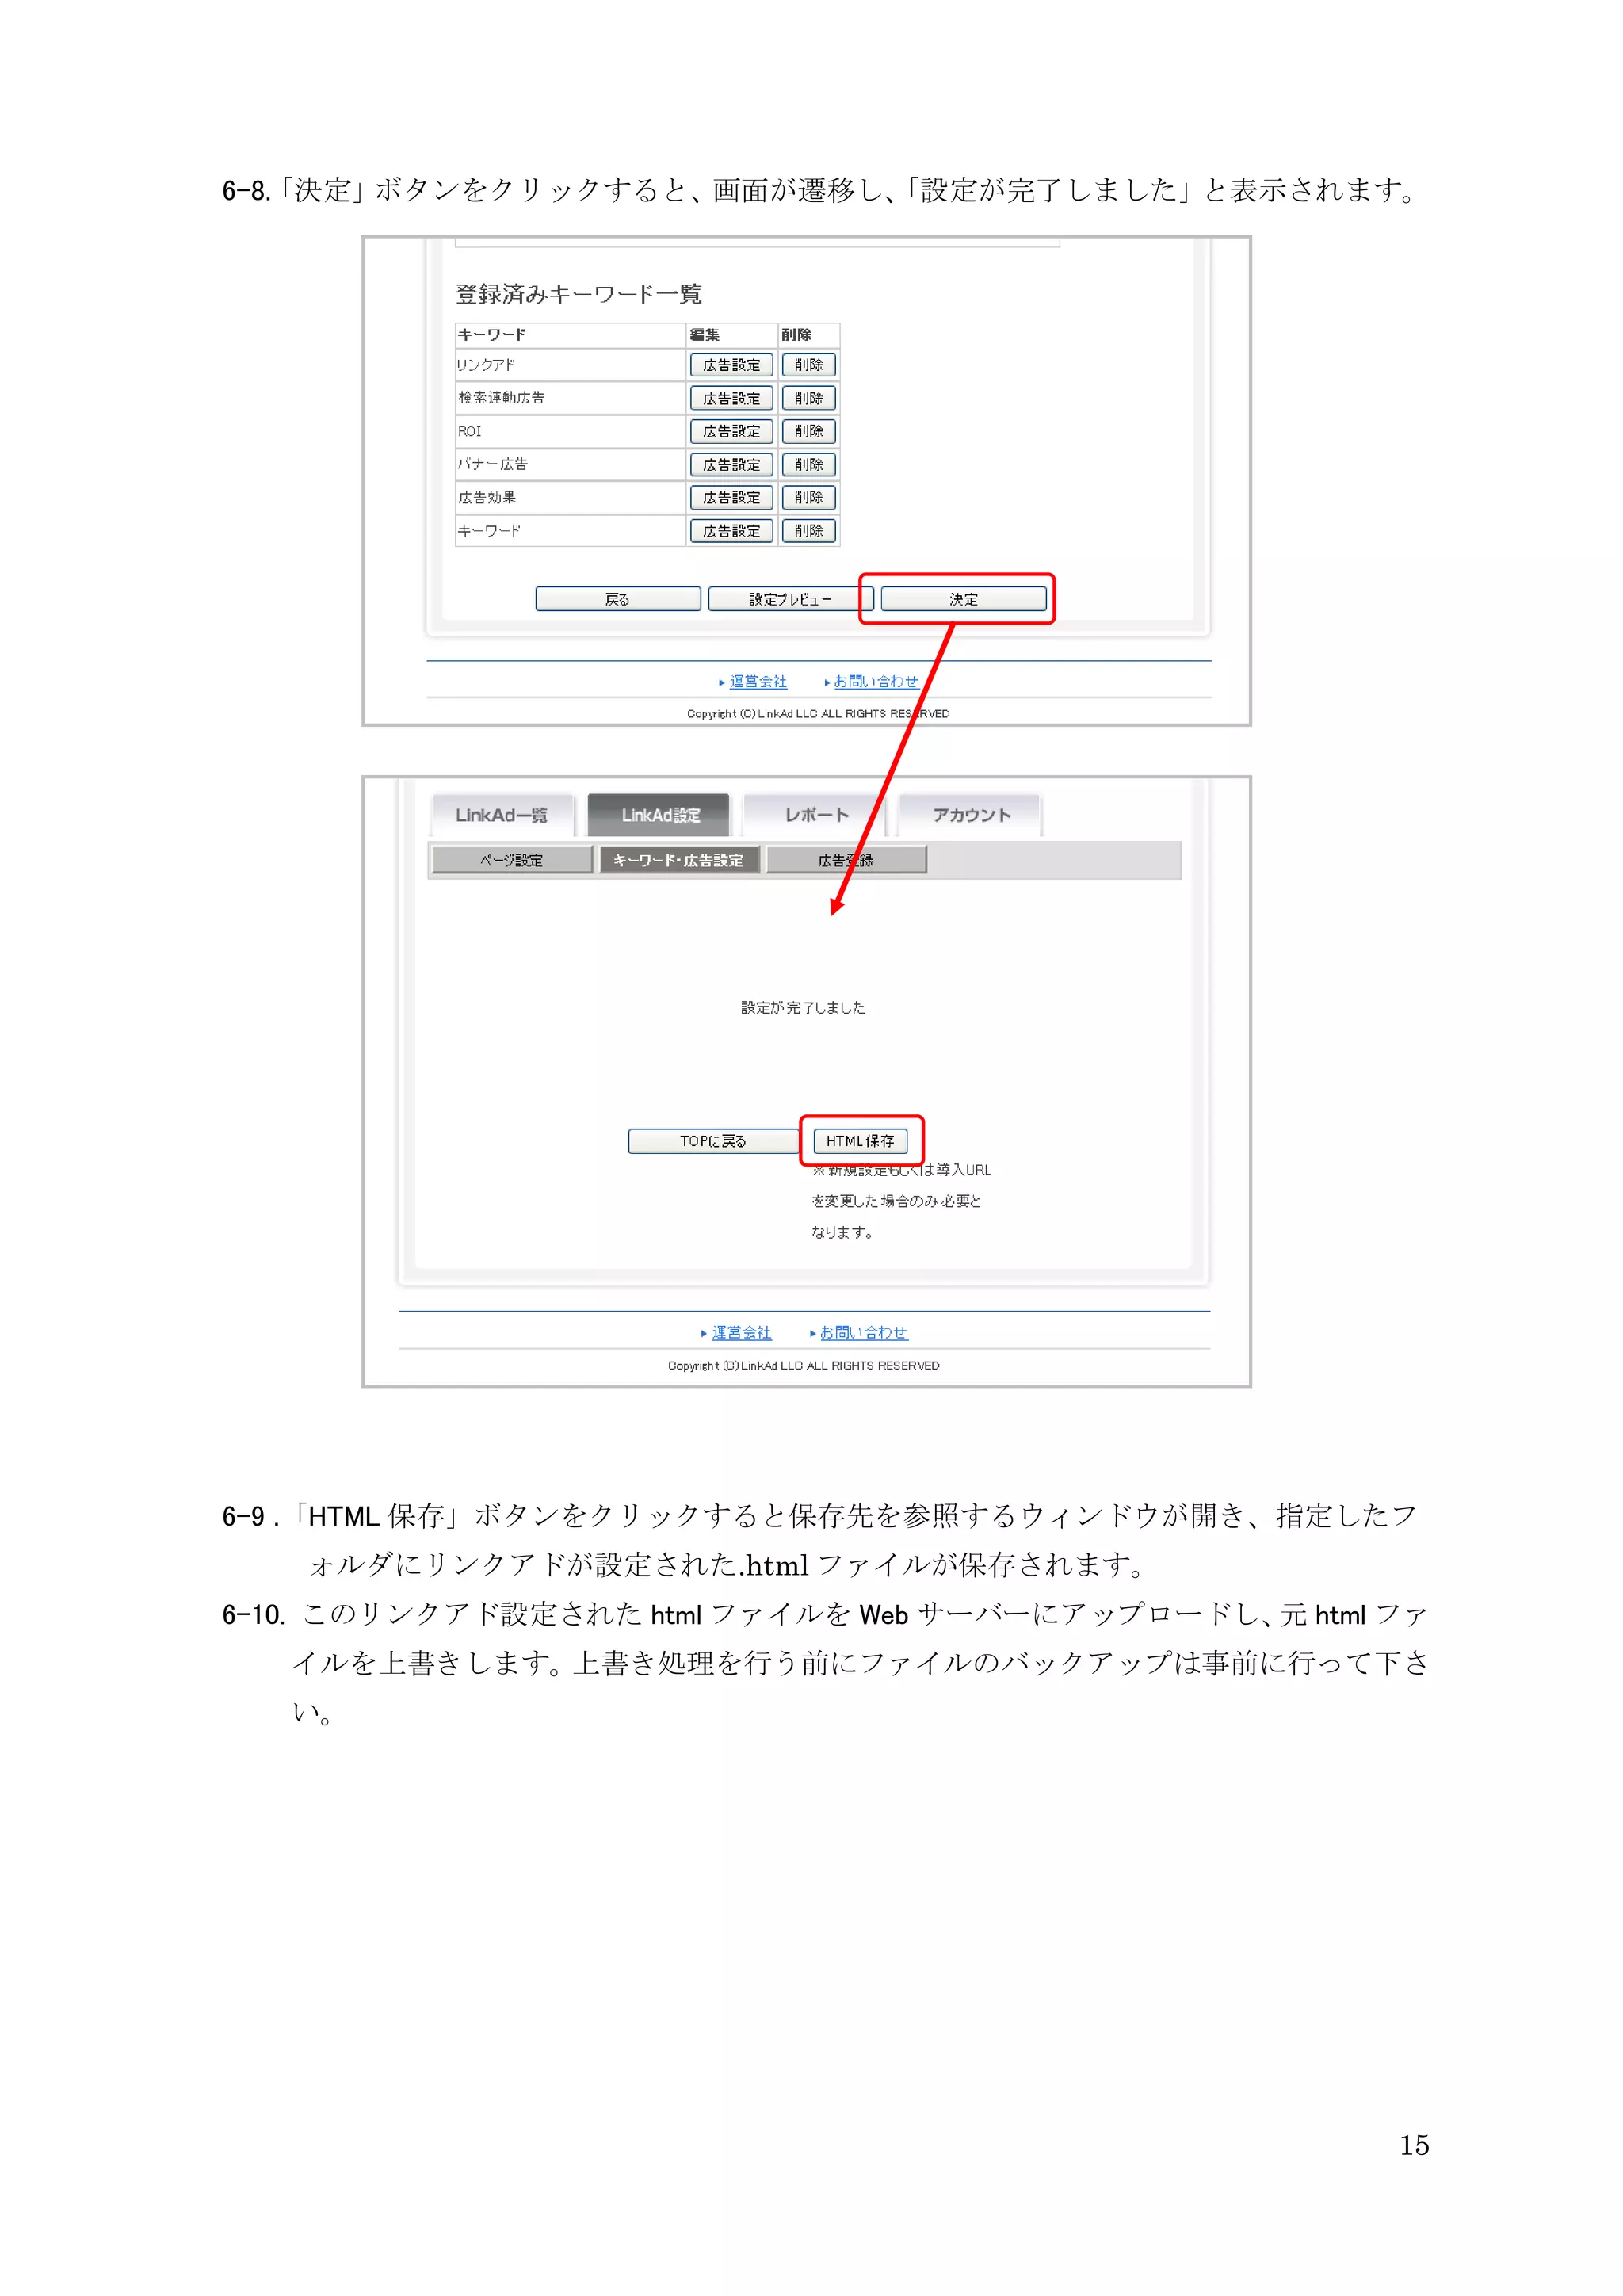Delete the 検索連動広告 keyword
This screenshot has width=1623, height=2296.
(808, 398)
